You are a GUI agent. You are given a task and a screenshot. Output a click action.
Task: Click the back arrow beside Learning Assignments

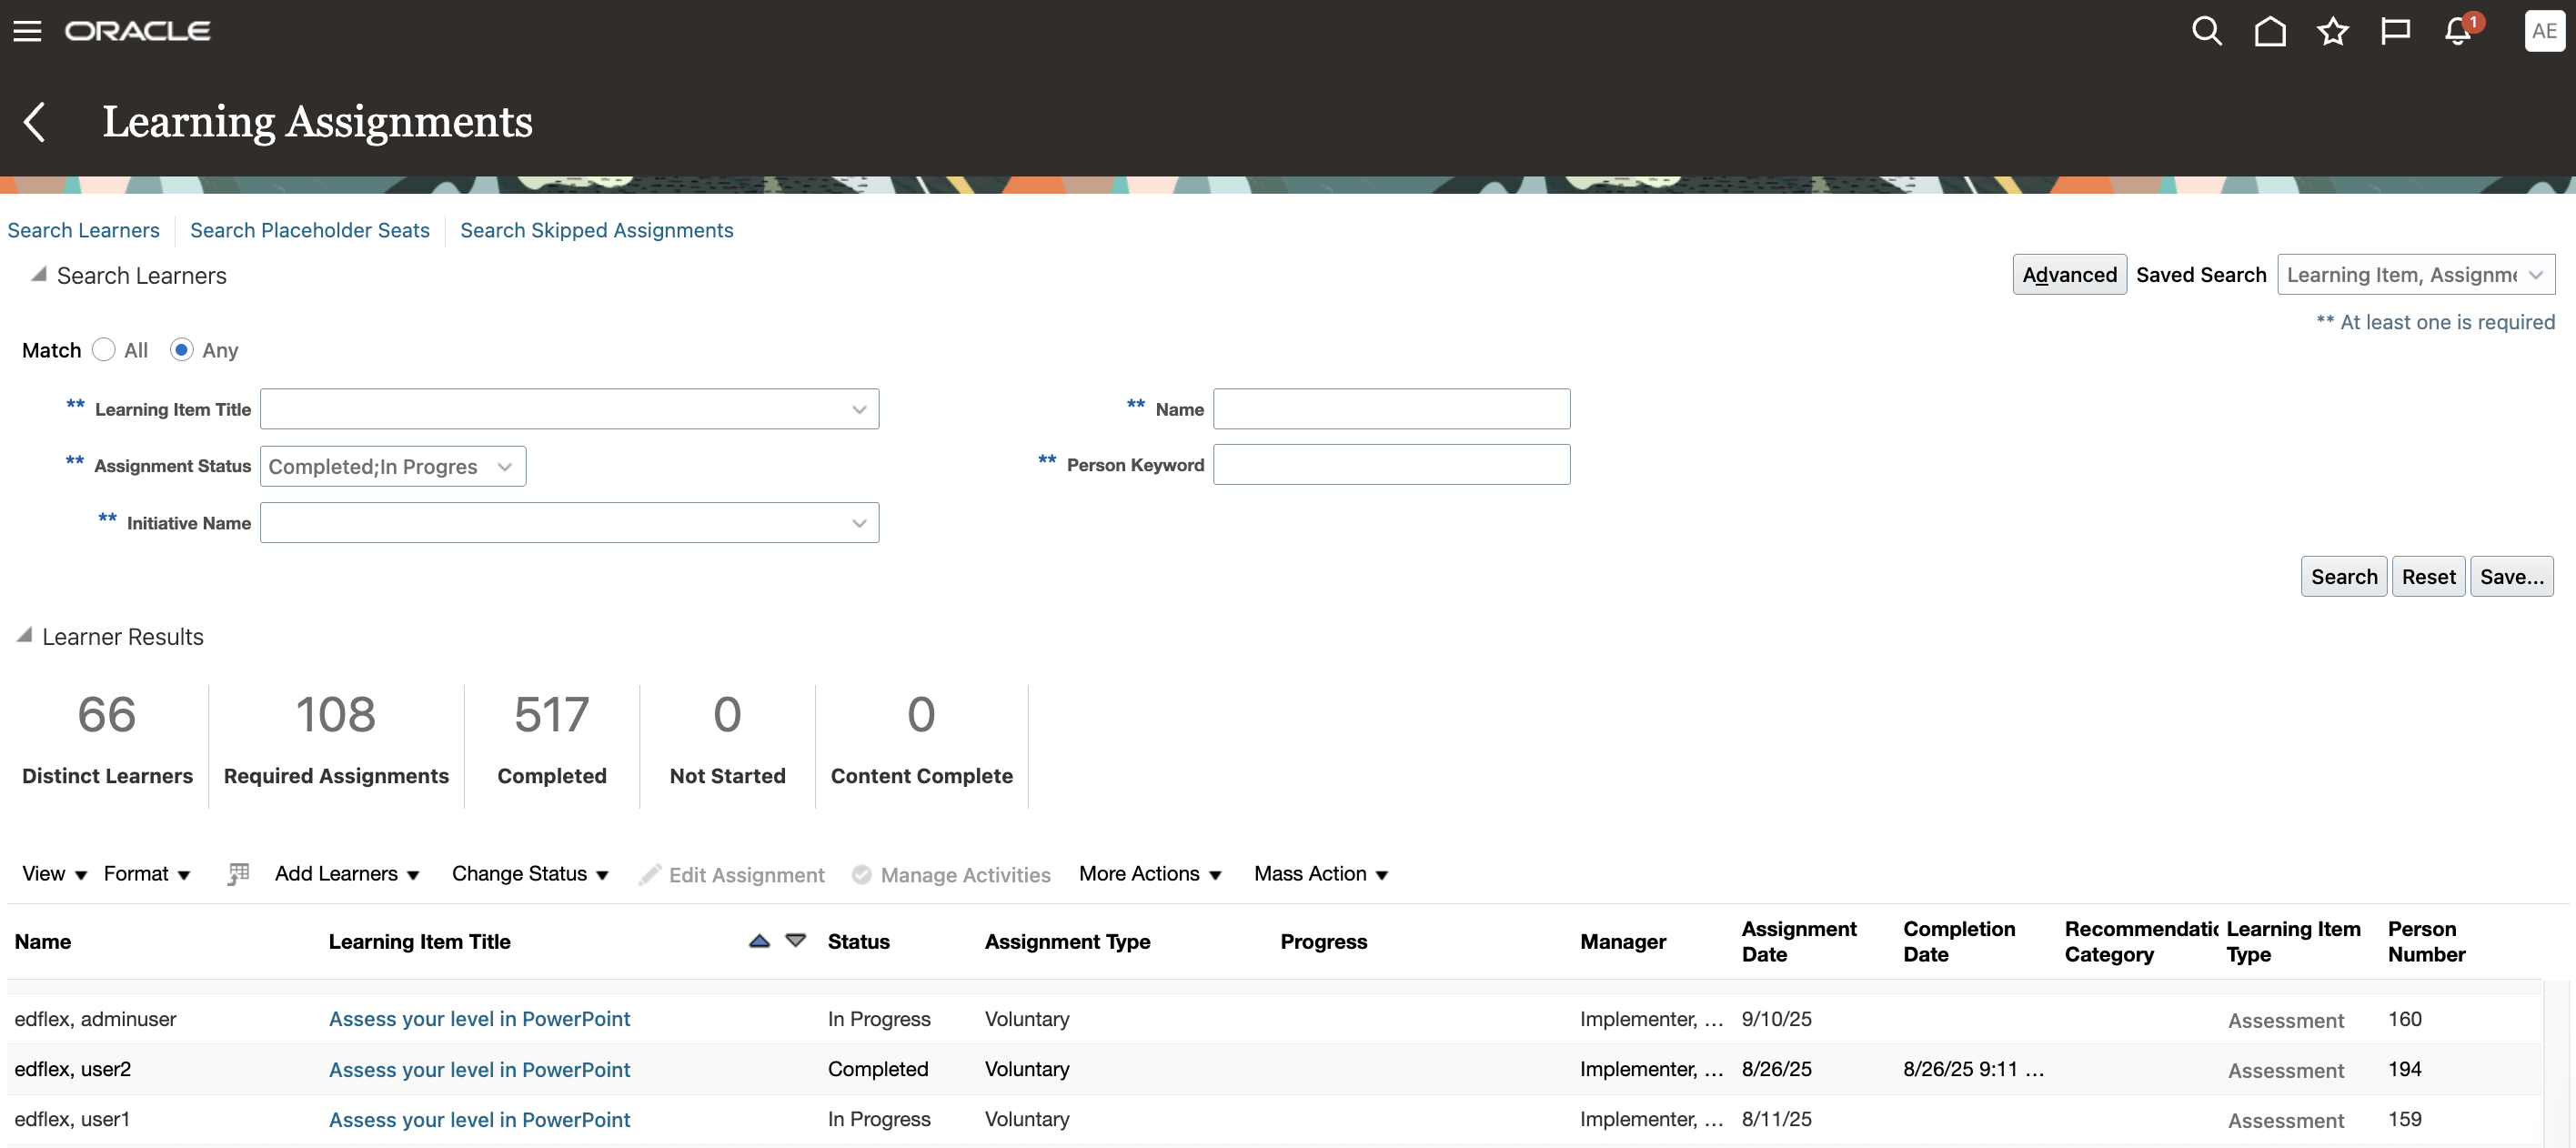(34, 122)
